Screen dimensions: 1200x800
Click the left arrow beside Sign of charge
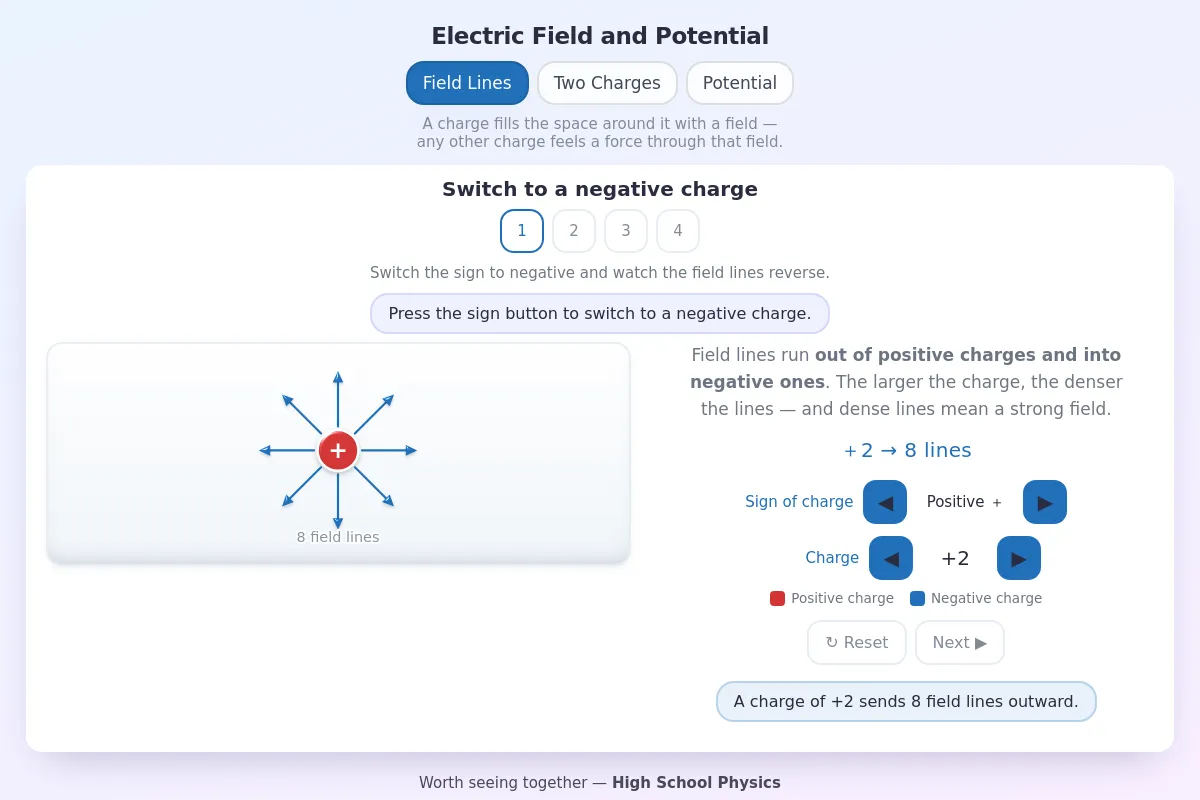pos(885,502)
